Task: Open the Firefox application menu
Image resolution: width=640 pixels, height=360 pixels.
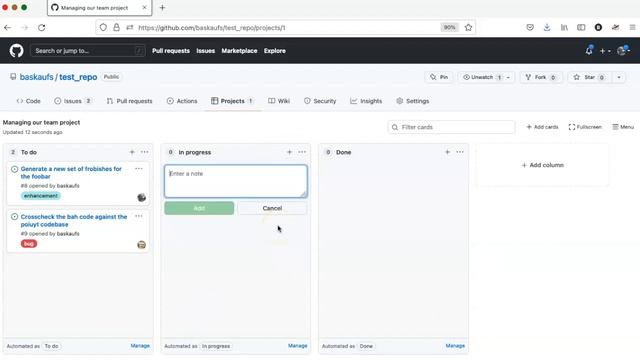Action: click(632, 27)
